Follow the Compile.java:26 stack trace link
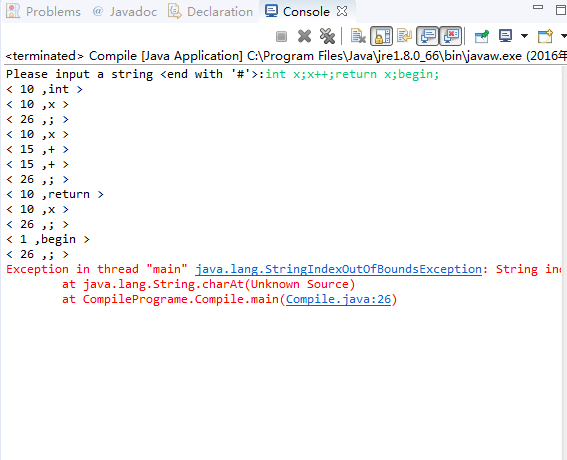 (338, 299)
